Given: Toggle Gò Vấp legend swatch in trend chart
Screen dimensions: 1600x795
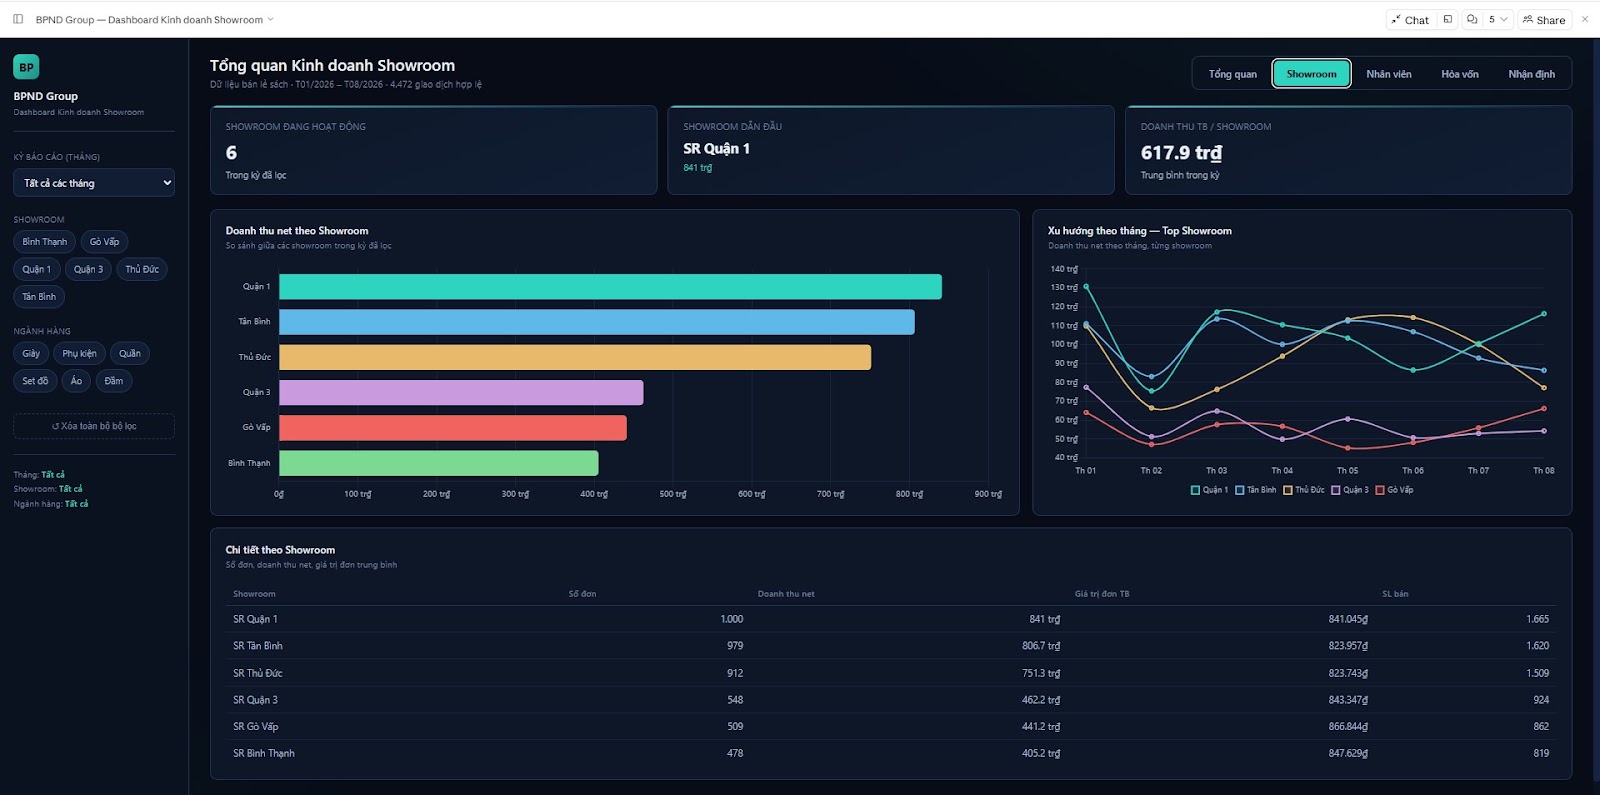Looking at the screenshot, I should tap(1380, 490).
